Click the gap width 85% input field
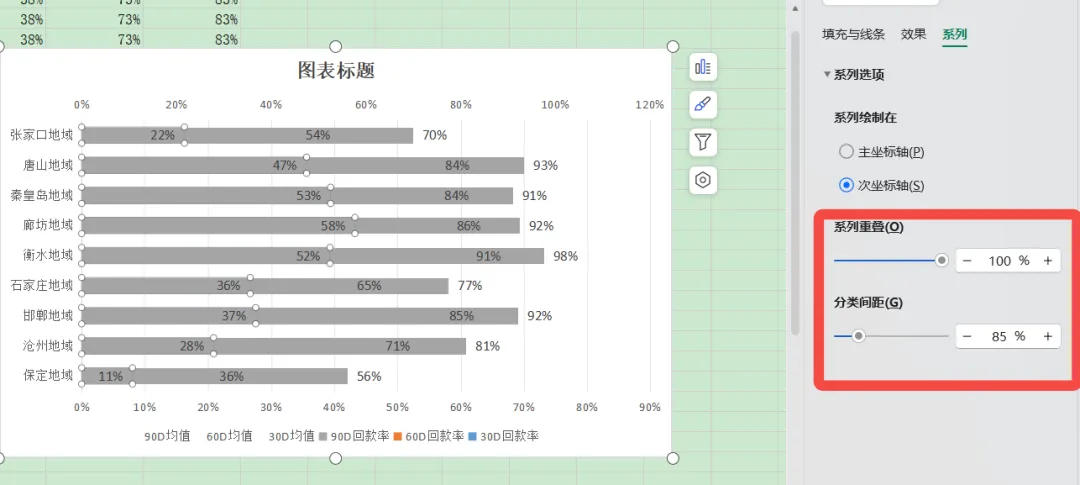Screen dimensions: 1080x485 pyautogui.click(x=1006, y=336)
